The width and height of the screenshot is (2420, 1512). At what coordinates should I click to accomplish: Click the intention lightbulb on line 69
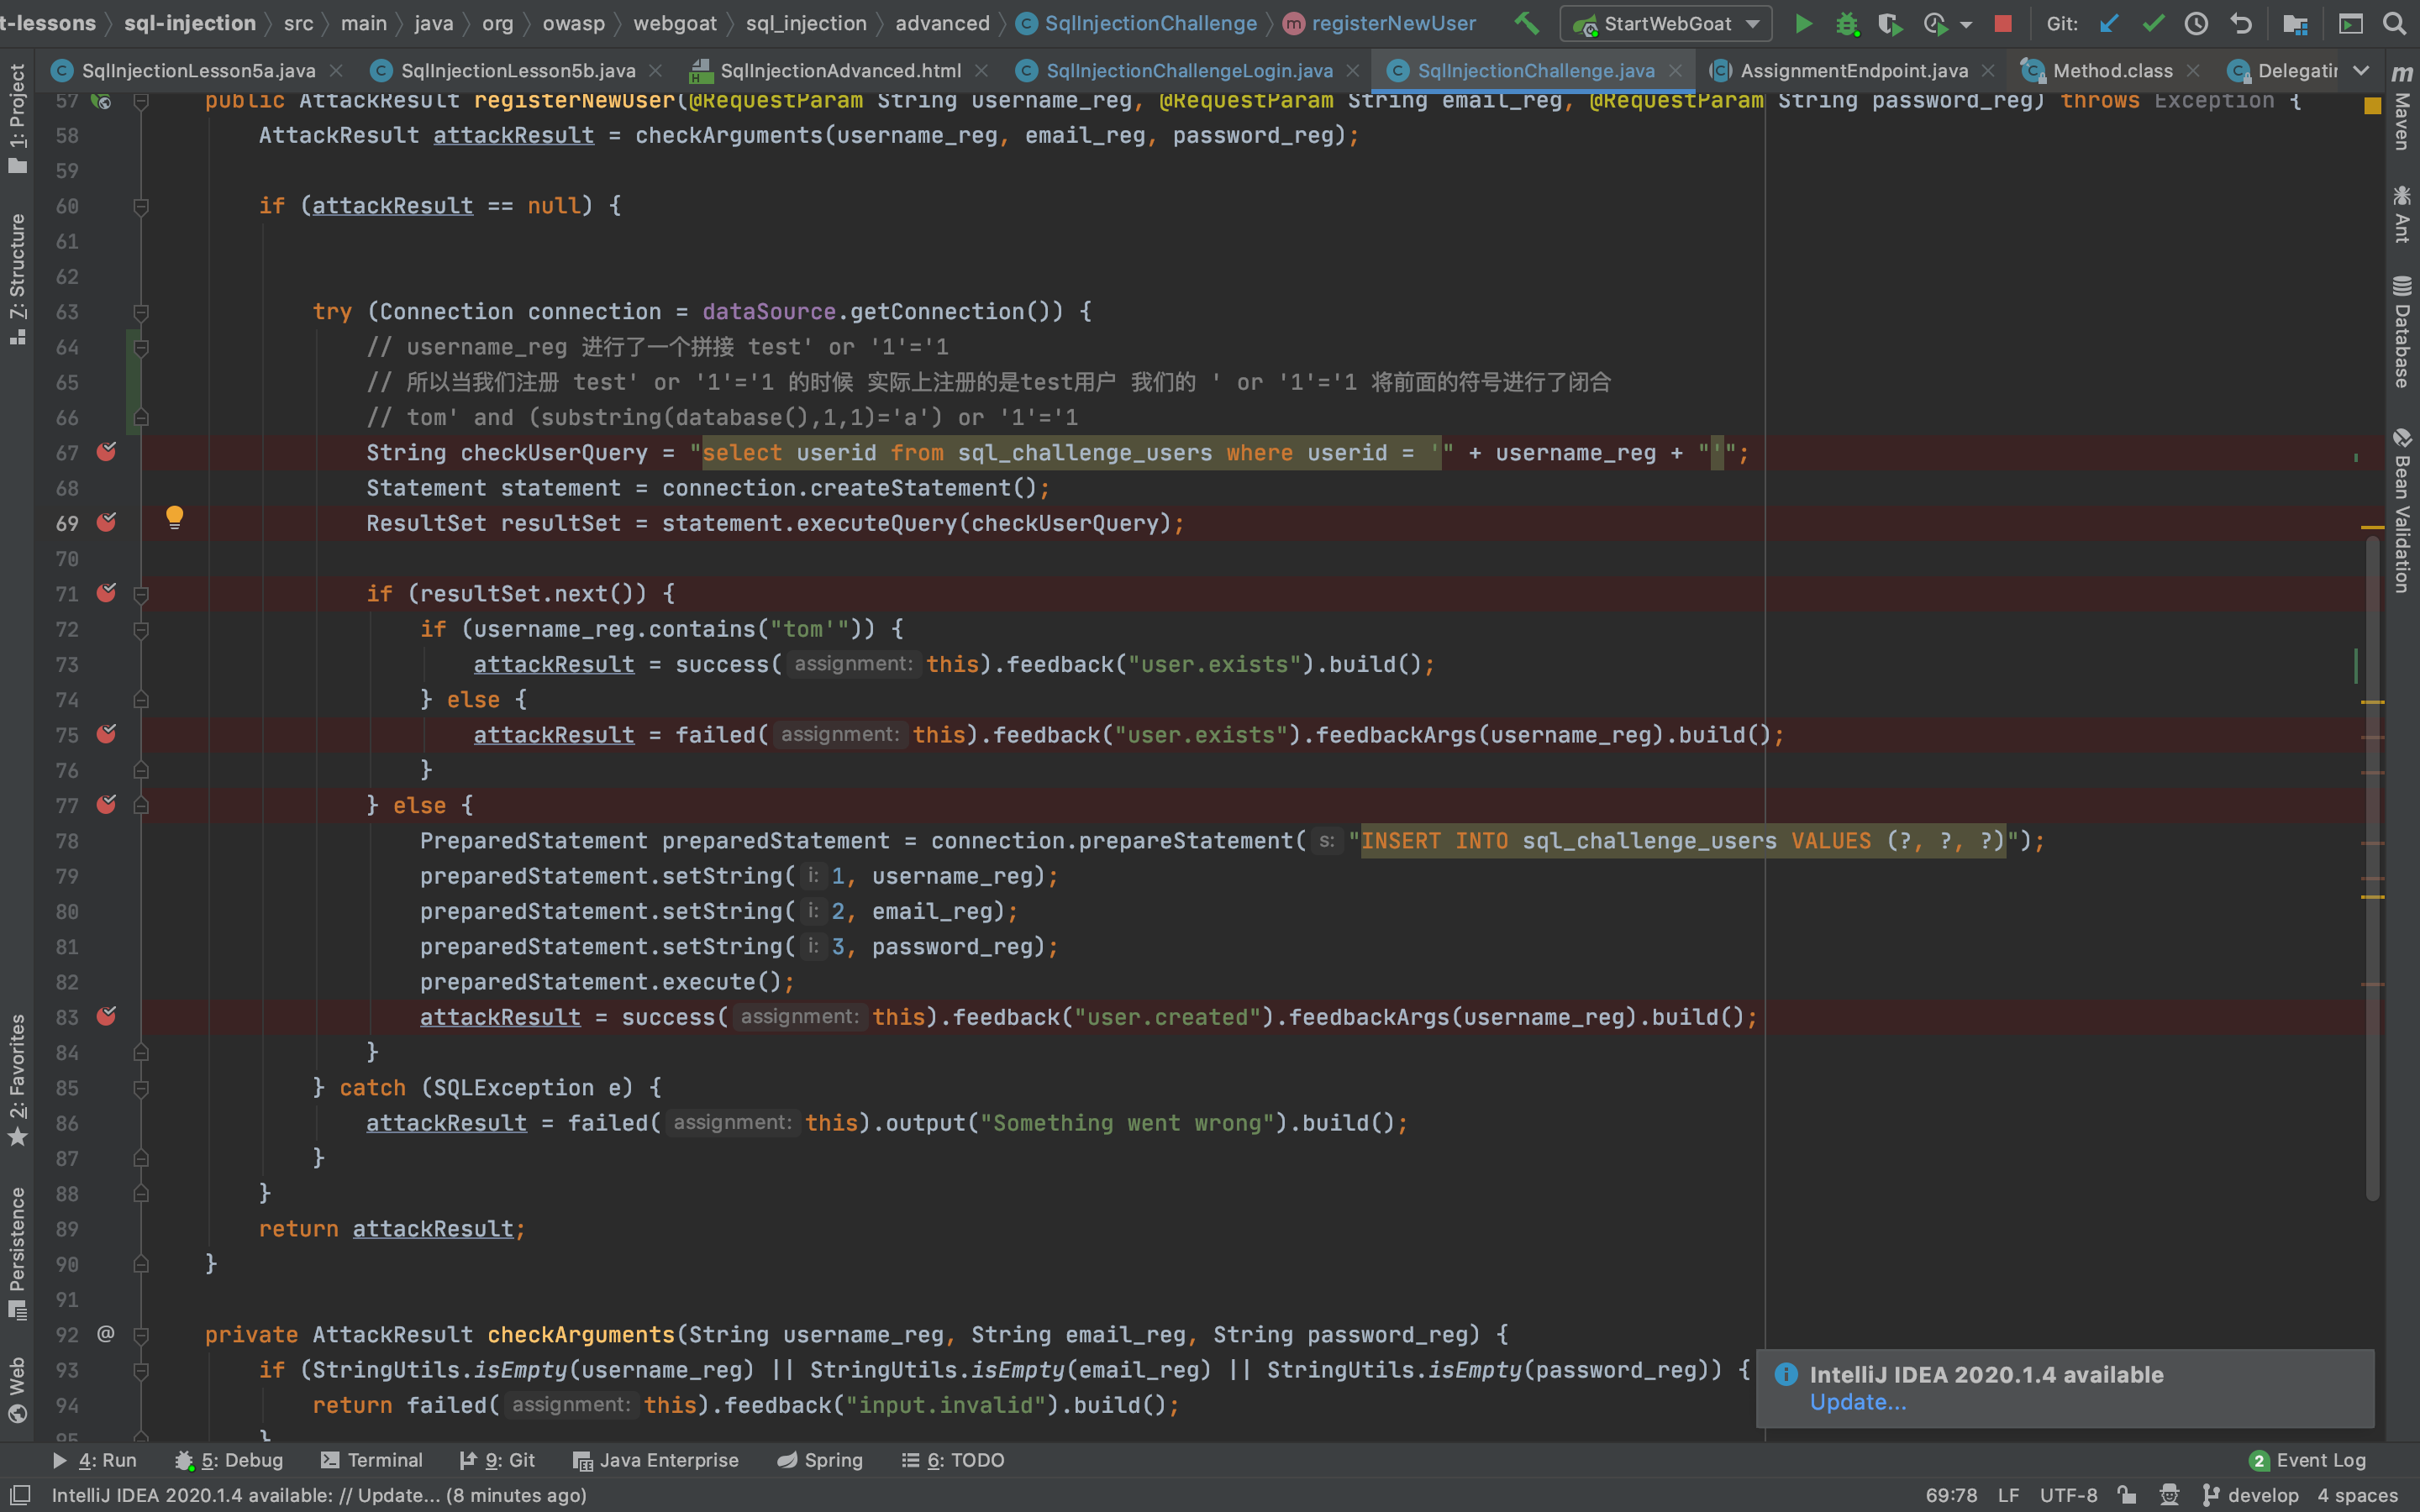[x=174, y=516]
